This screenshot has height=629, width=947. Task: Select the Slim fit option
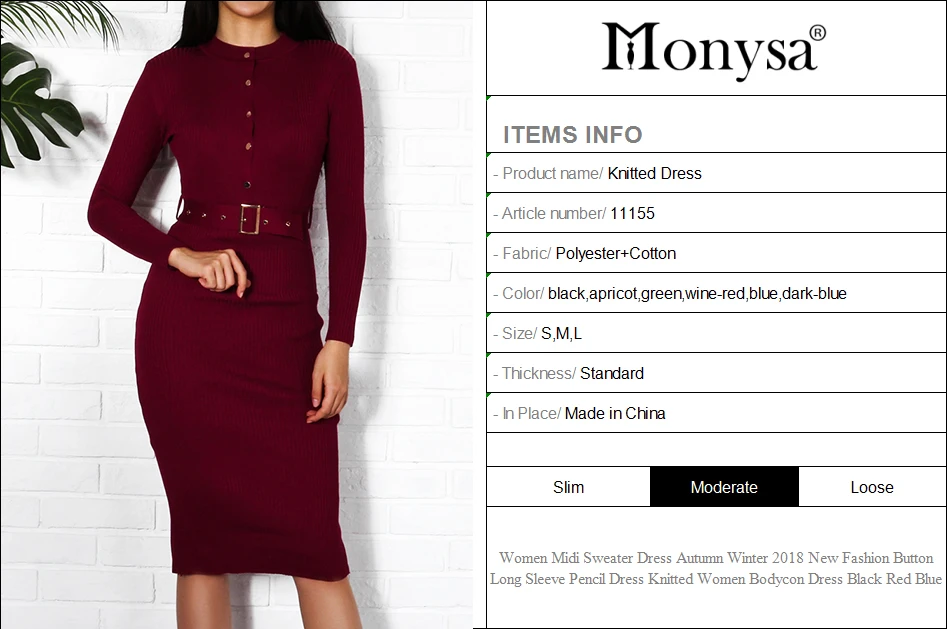click(x=568, y=487)
